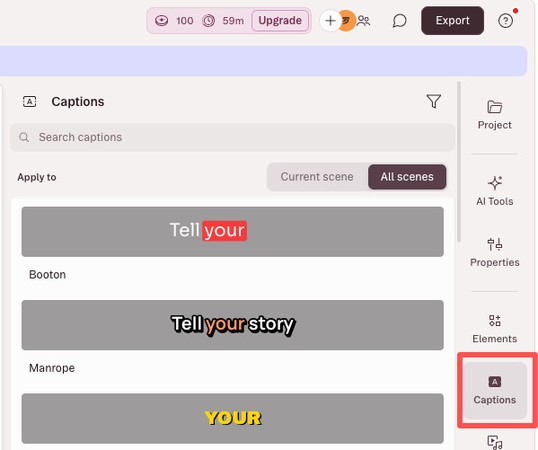
Task: Click the Upgrade button
Action: point(280,21)
